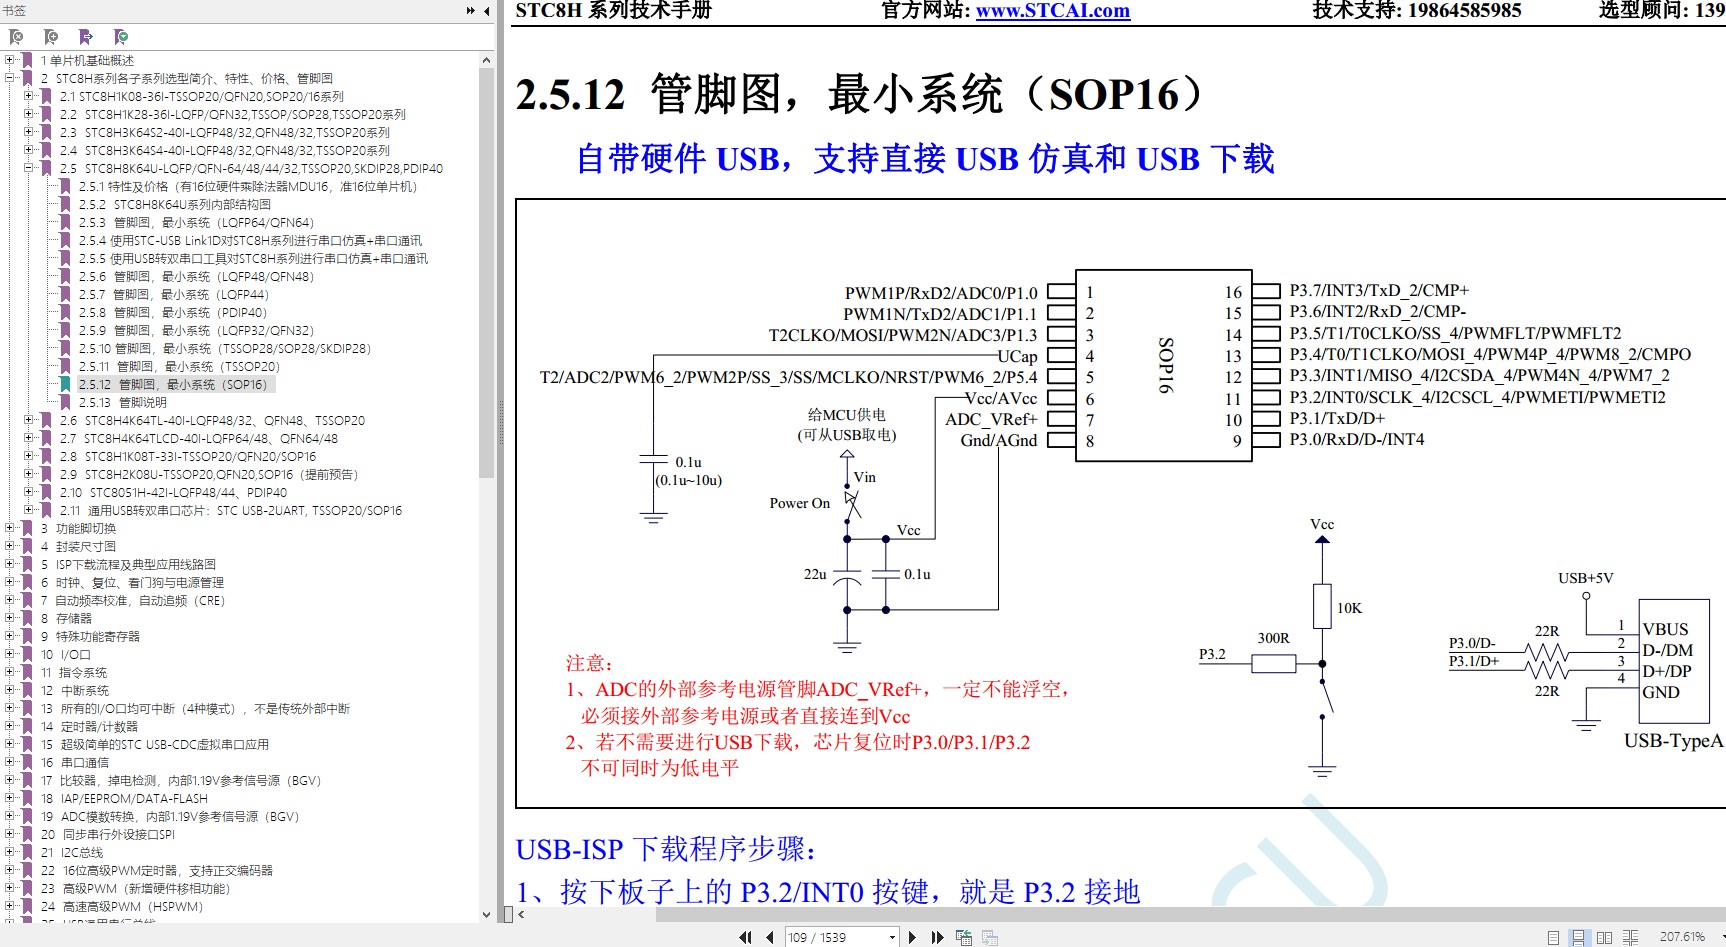Open bookmark 14 定时器/计数器
The height and width of the screenshot is (947, 1726).
[x=89, y=726]
